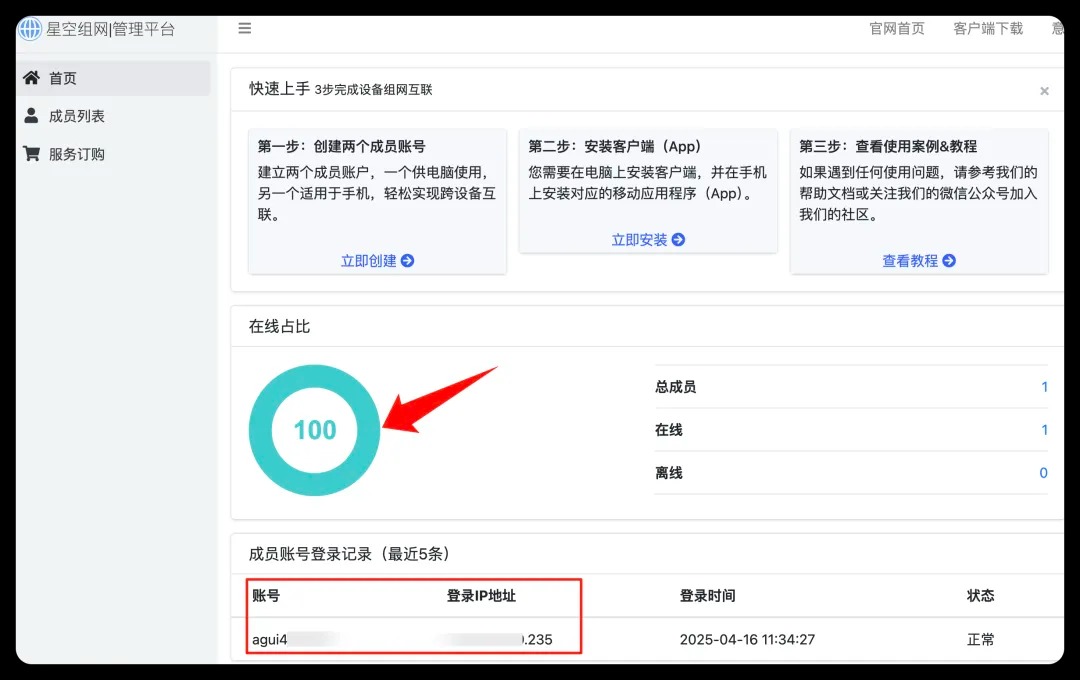Click the globe logo of 星空组网
The width and height of the screenshot is (1080, 680).
[x=30, y=29]
